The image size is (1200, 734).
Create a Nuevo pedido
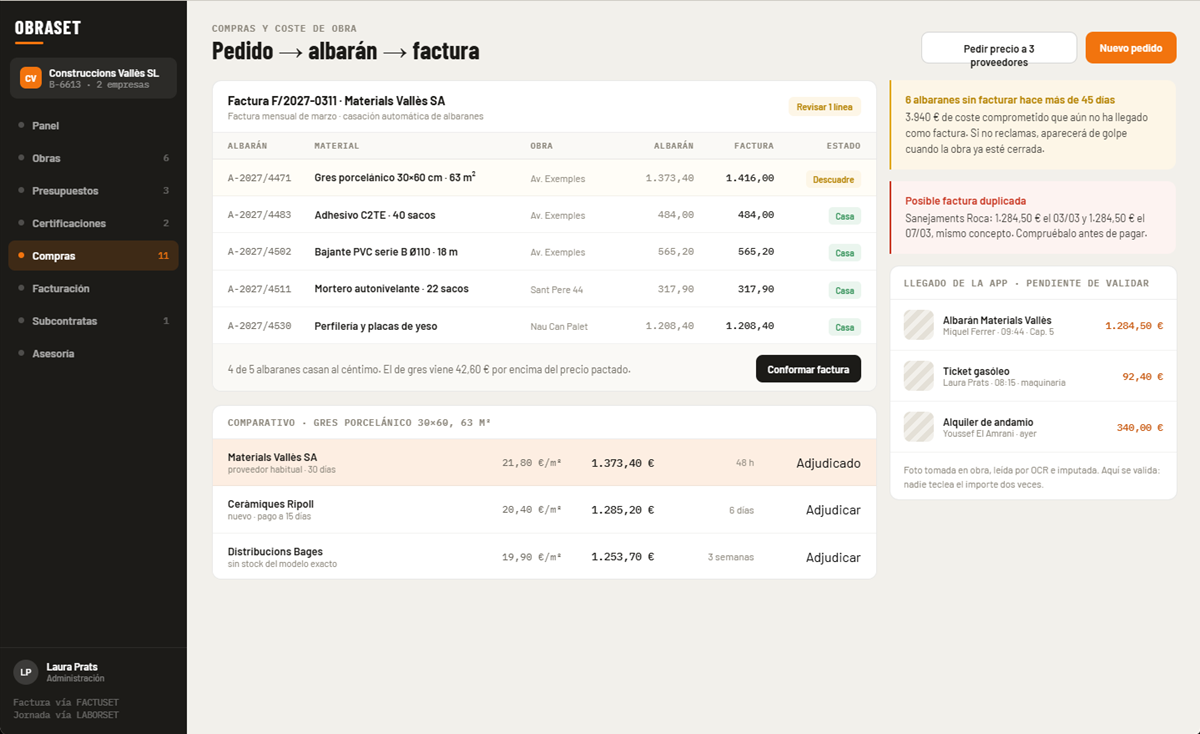tap(1131, 48)
